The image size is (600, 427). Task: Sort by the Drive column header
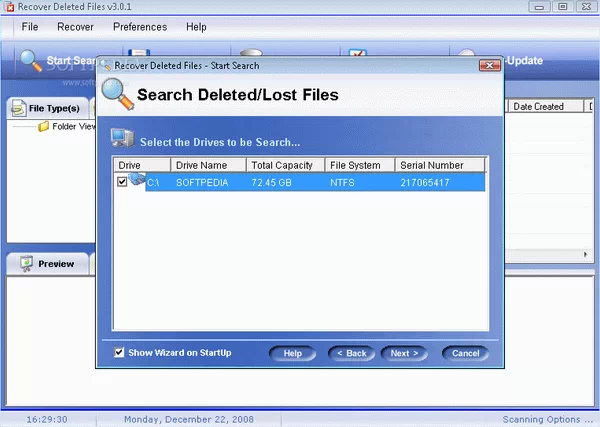tap(142, 165)
